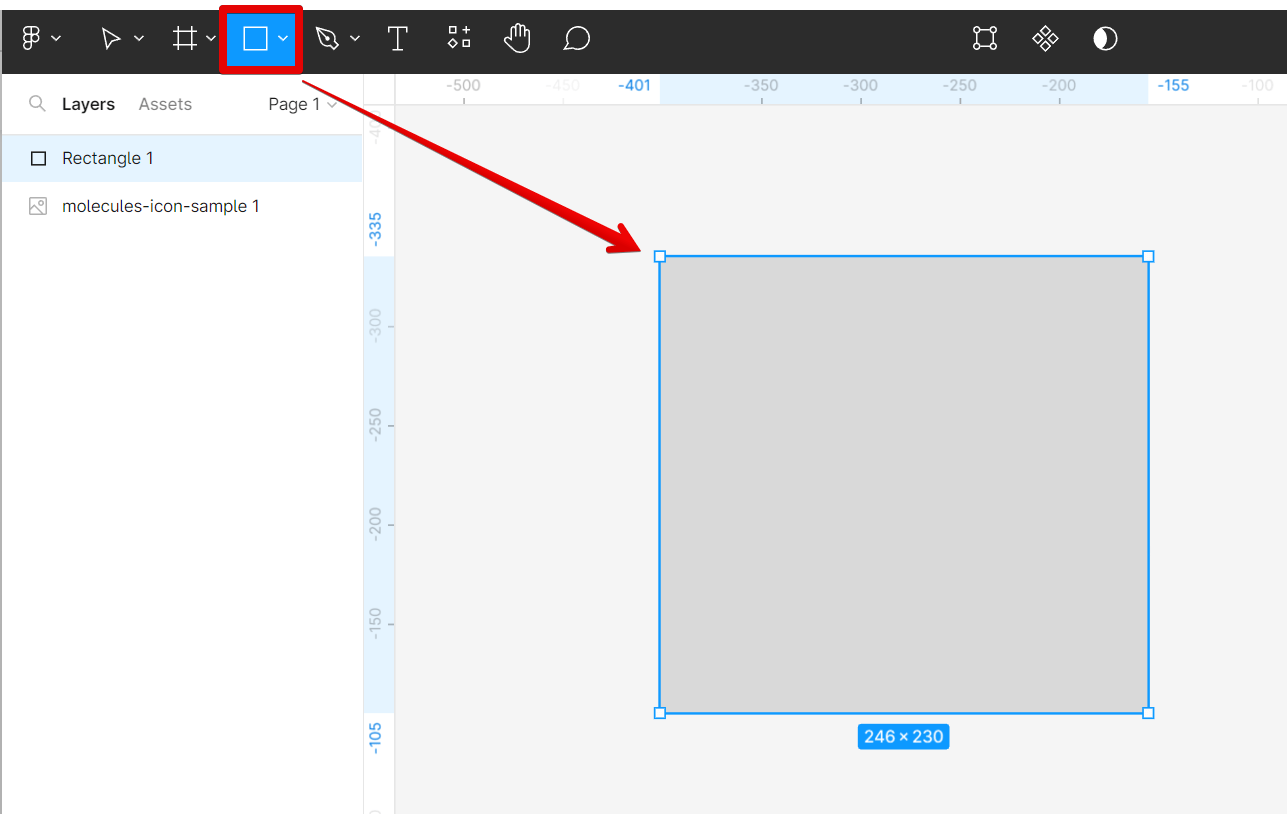Viewport: 1287px width, 814px height.
Task: Activate the Hand tool
Action: click(517, 38)
